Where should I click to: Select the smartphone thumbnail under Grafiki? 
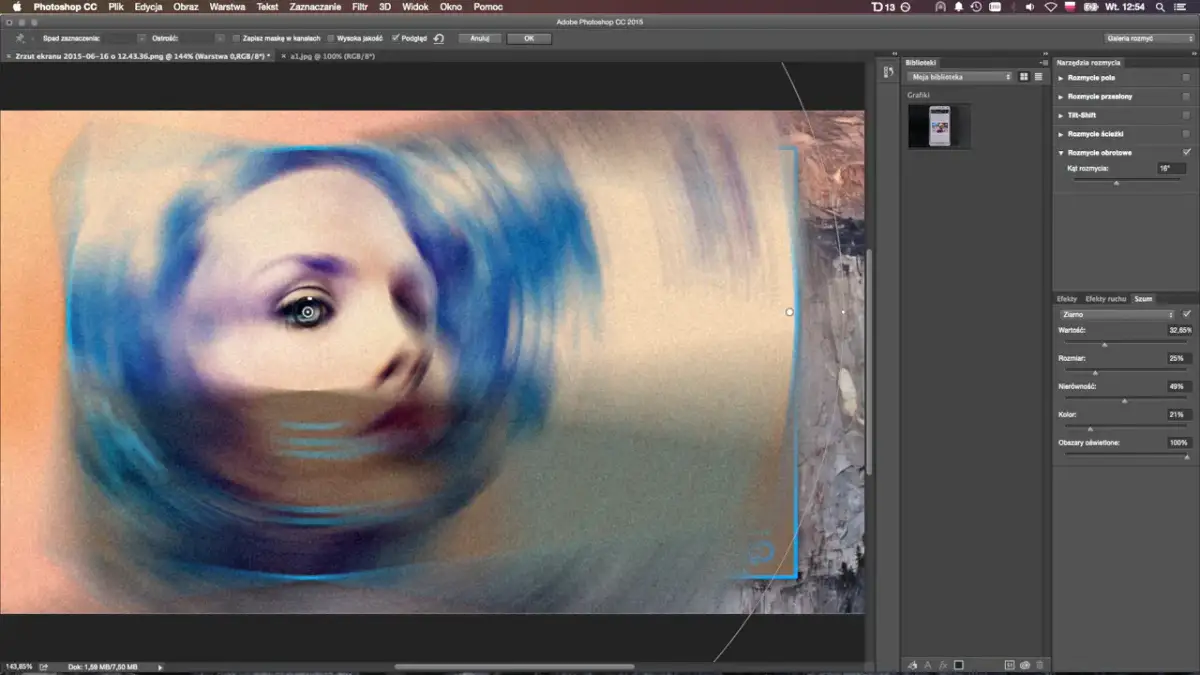(x=939, y=125)
